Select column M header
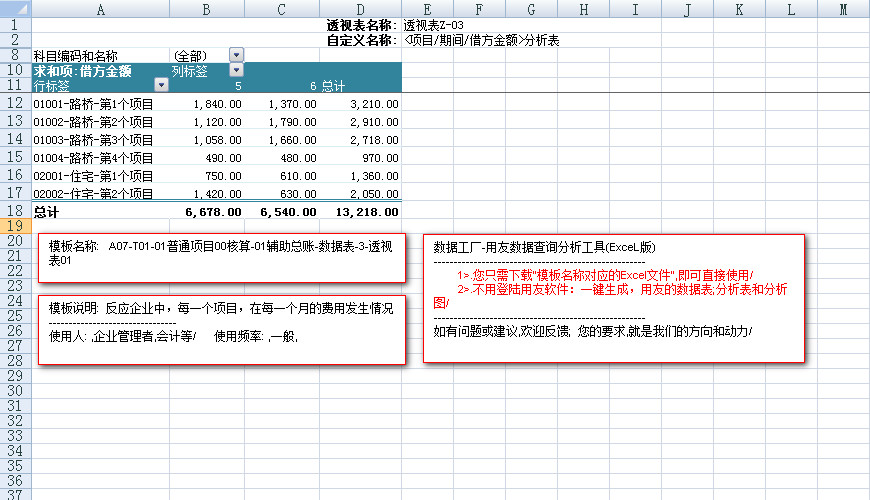The height and width of the screenshot is (500, 870). [843, 9]
